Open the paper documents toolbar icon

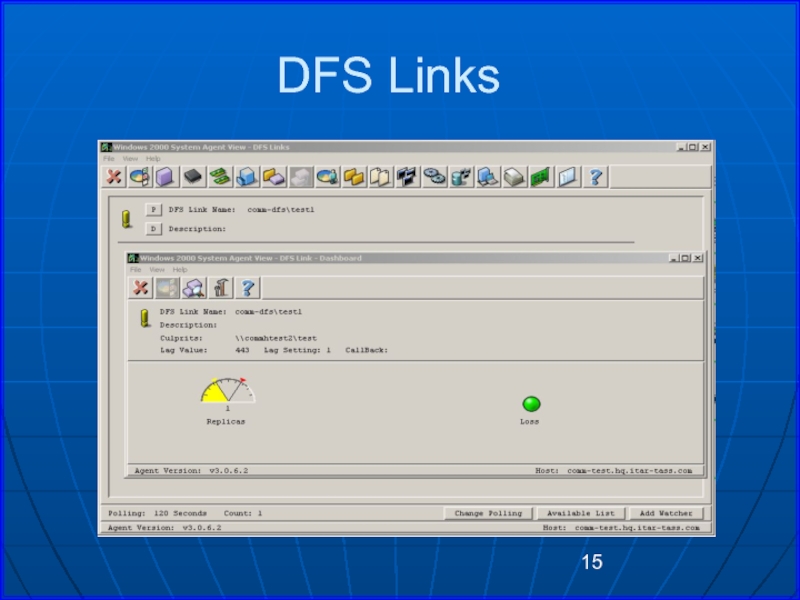(x=380, y=177)
